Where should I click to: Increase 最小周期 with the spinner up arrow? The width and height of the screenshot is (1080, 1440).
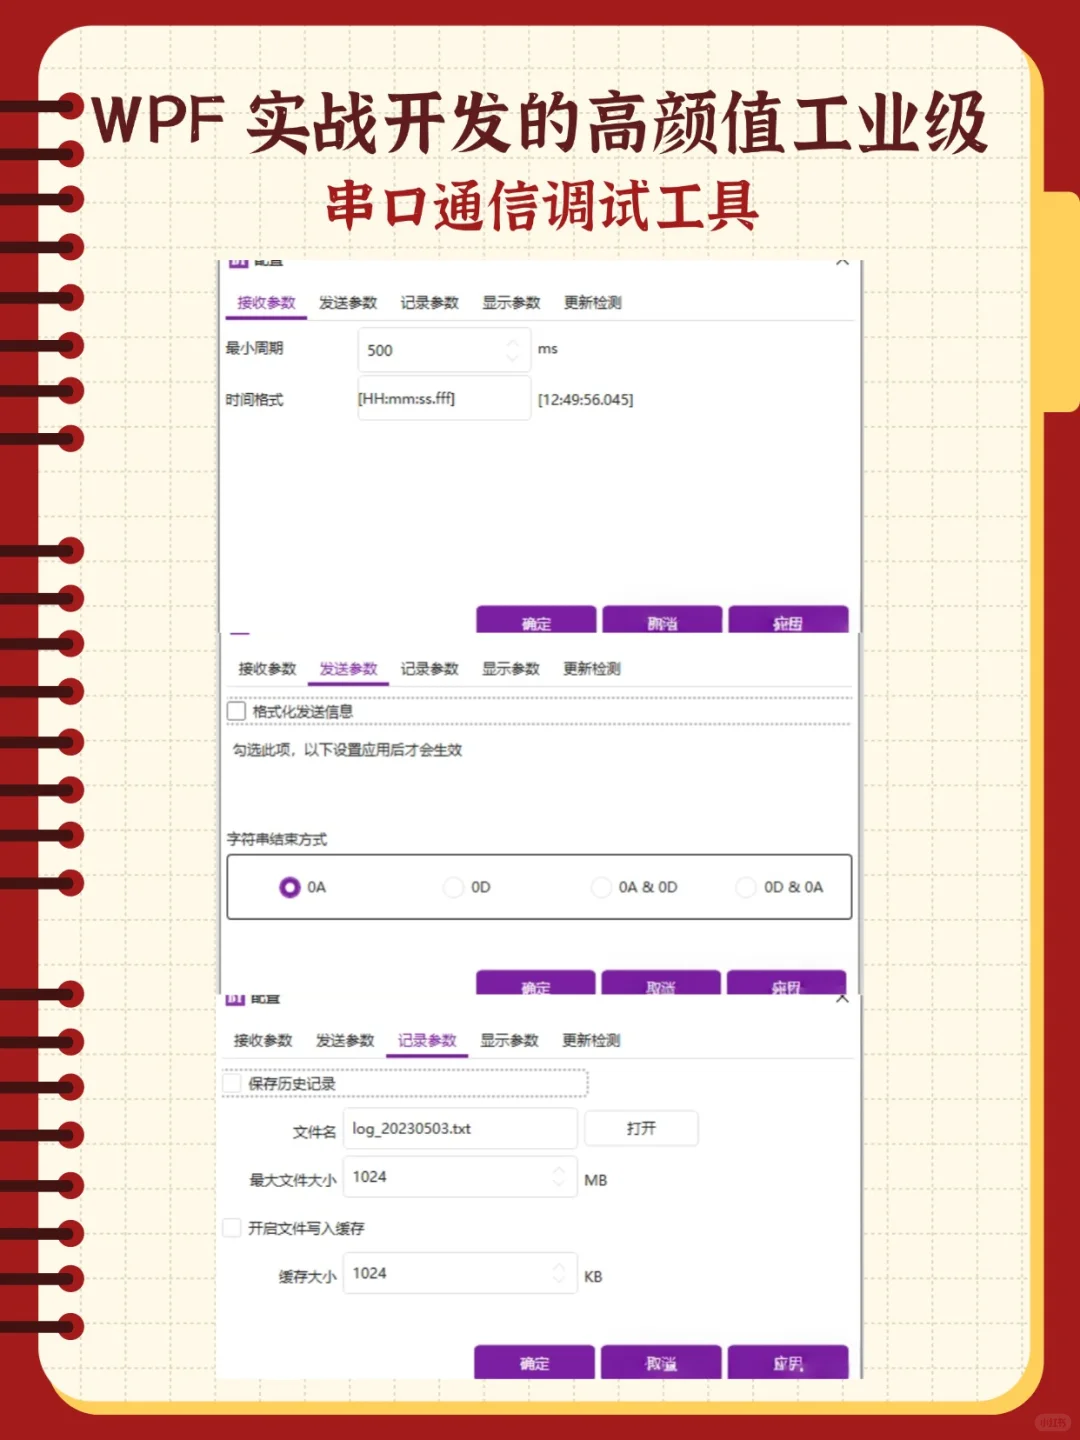coord(512,344)
